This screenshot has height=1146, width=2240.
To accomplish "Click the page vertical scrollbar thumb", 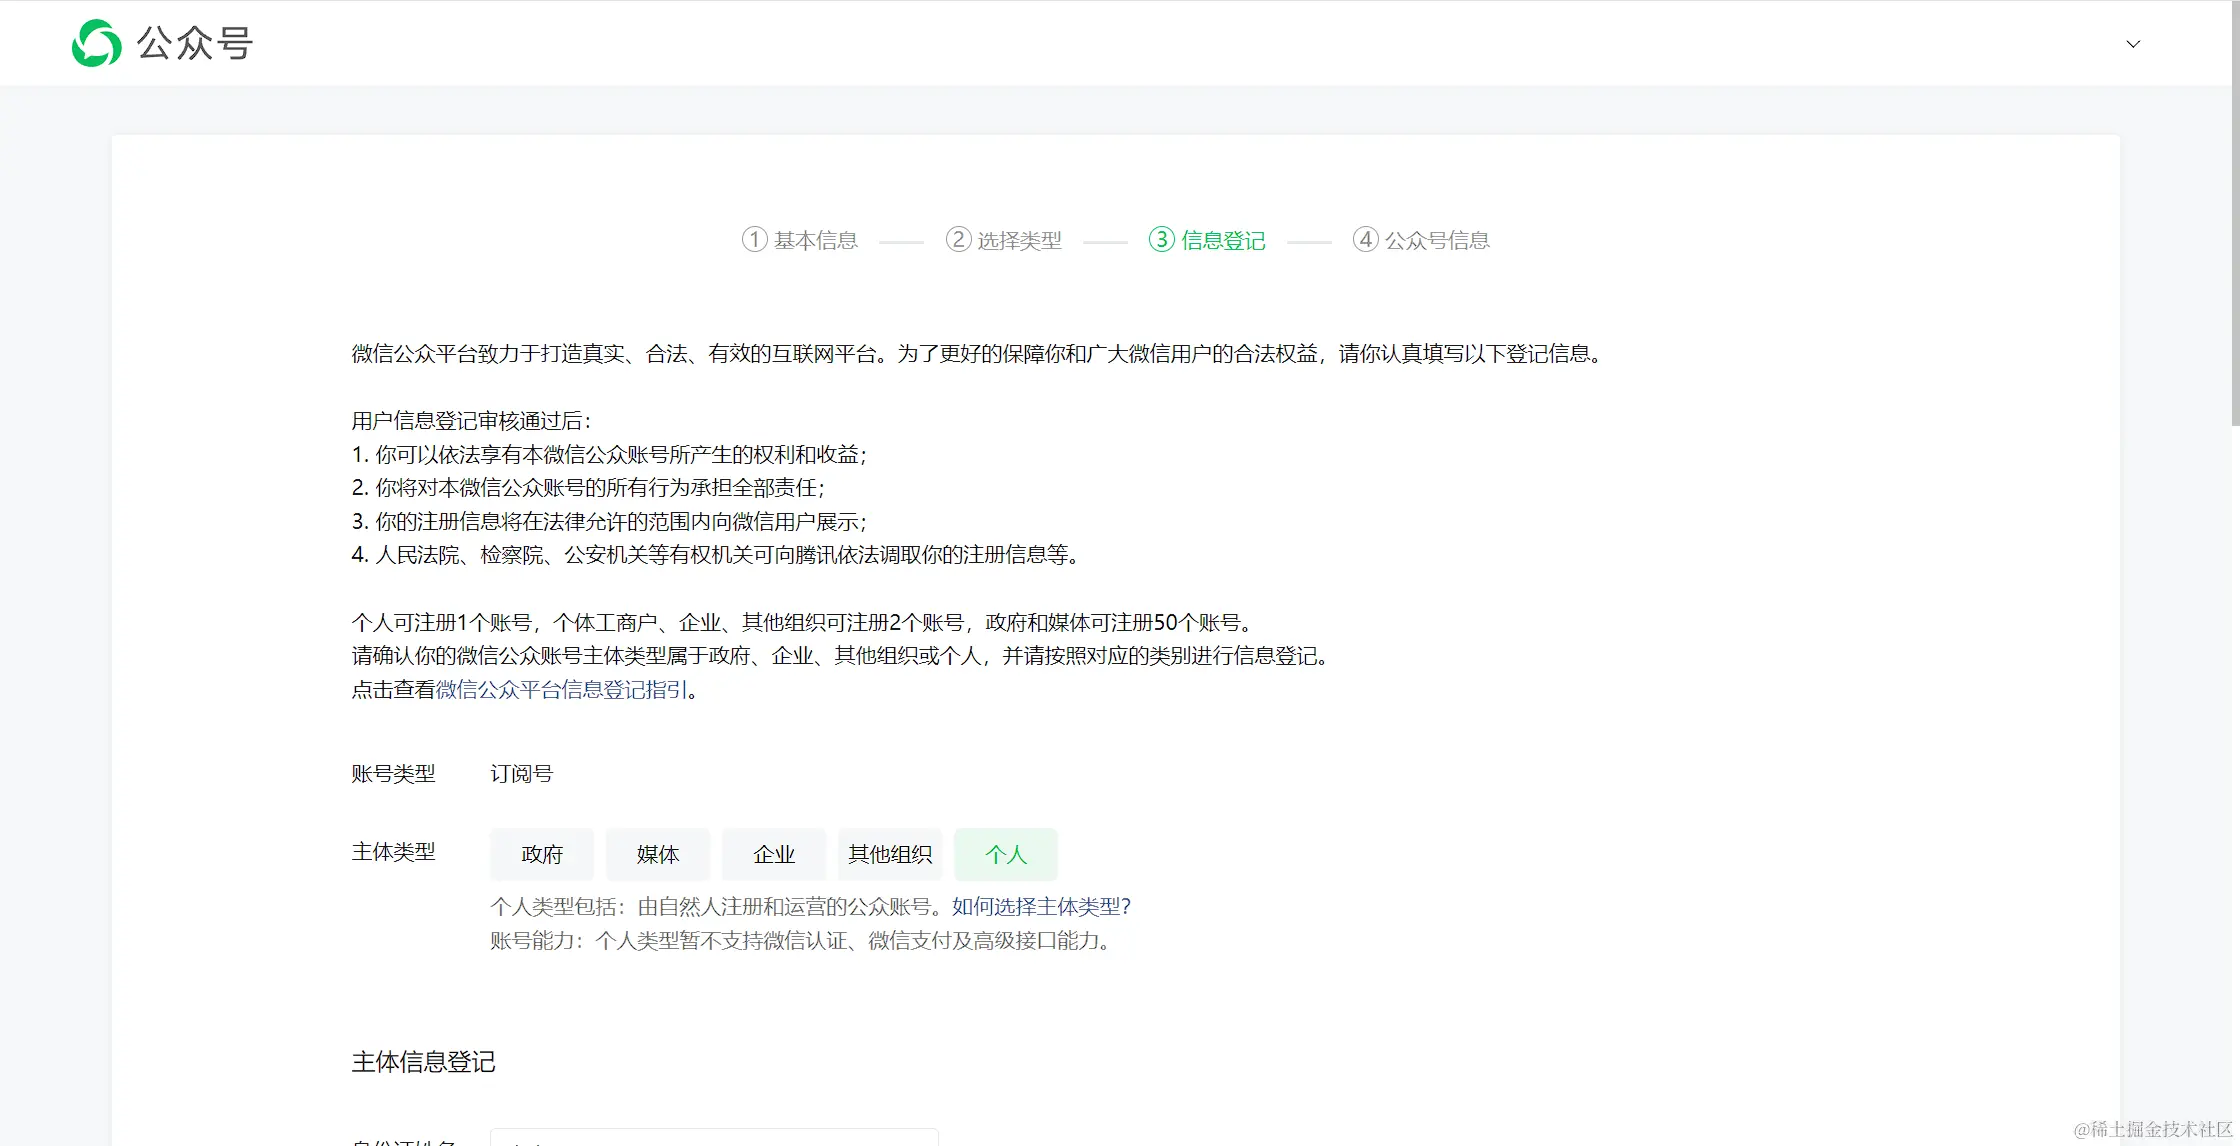I will (2234, 215).
